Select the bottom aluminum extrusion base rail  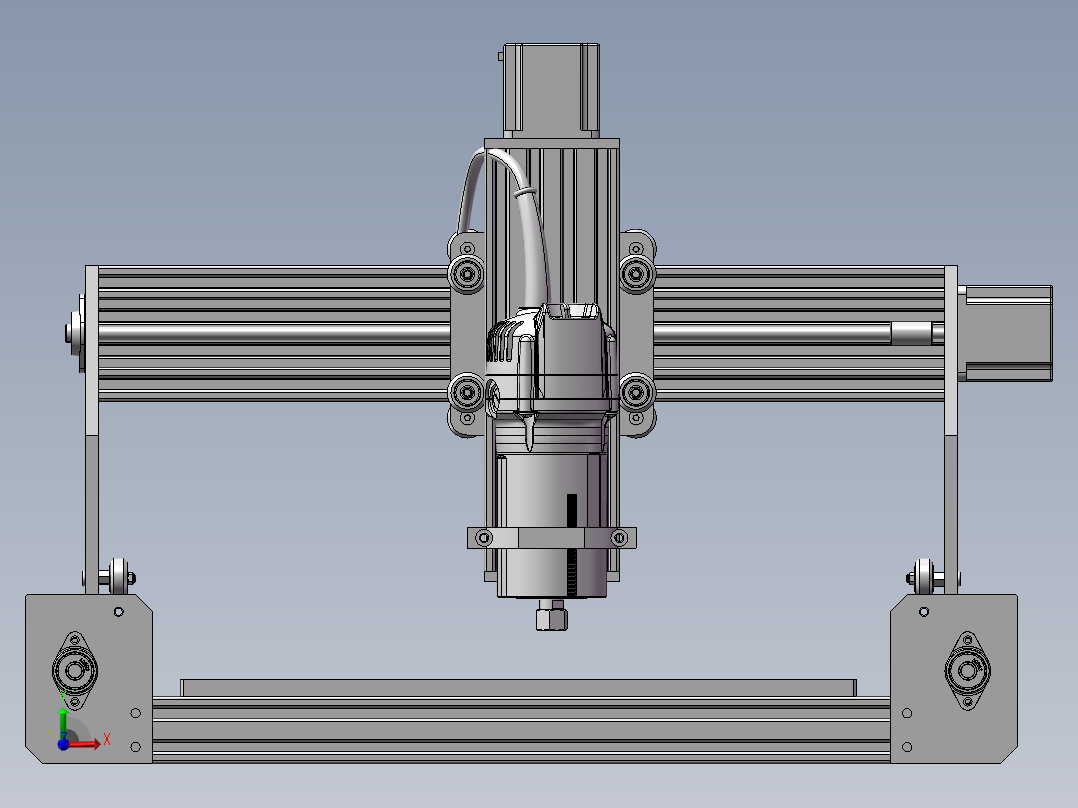(x=521, y=730)
